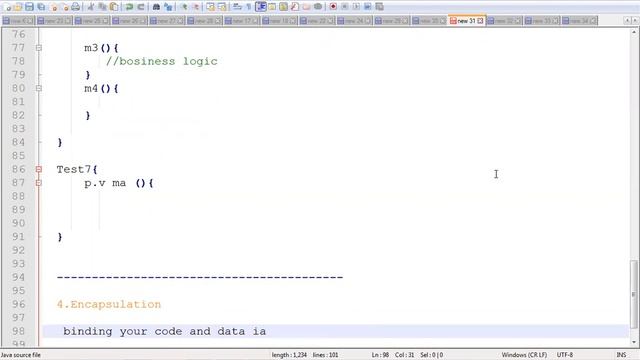
Task: Click the 'INS' insert mode indicator
Action: [621, 355]
